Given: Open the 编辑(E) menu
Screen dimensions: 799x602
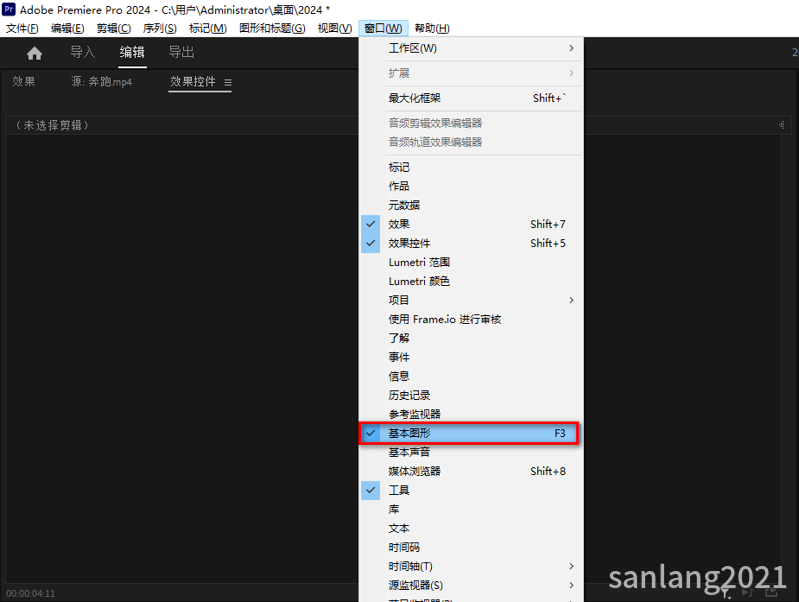Looking at the screenshot, I should click(x=67, y=28).
